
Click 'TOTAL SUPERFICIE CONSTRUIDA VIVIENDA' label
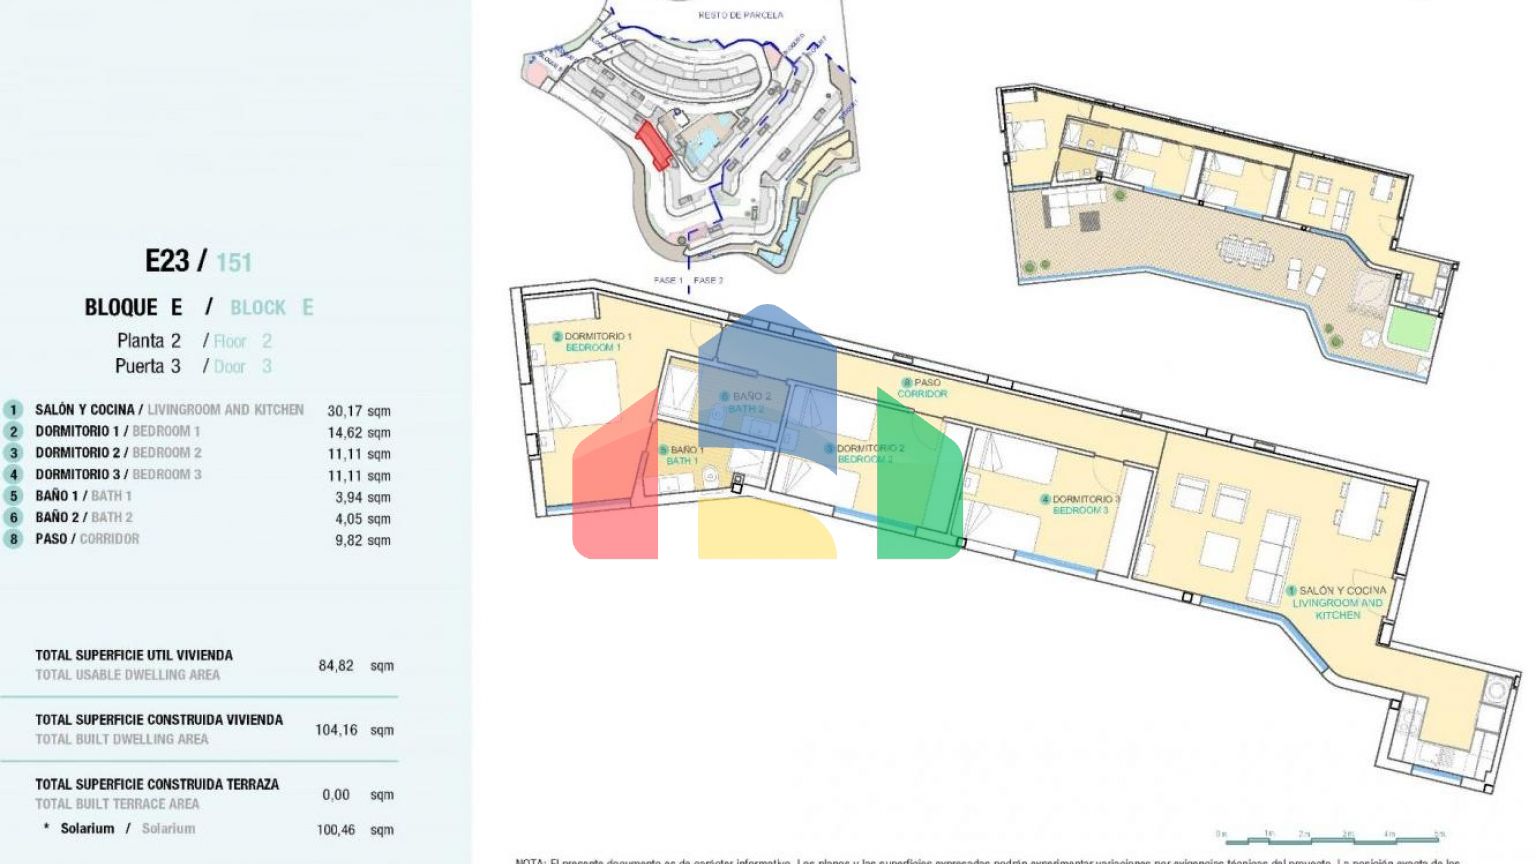point(159,720)
